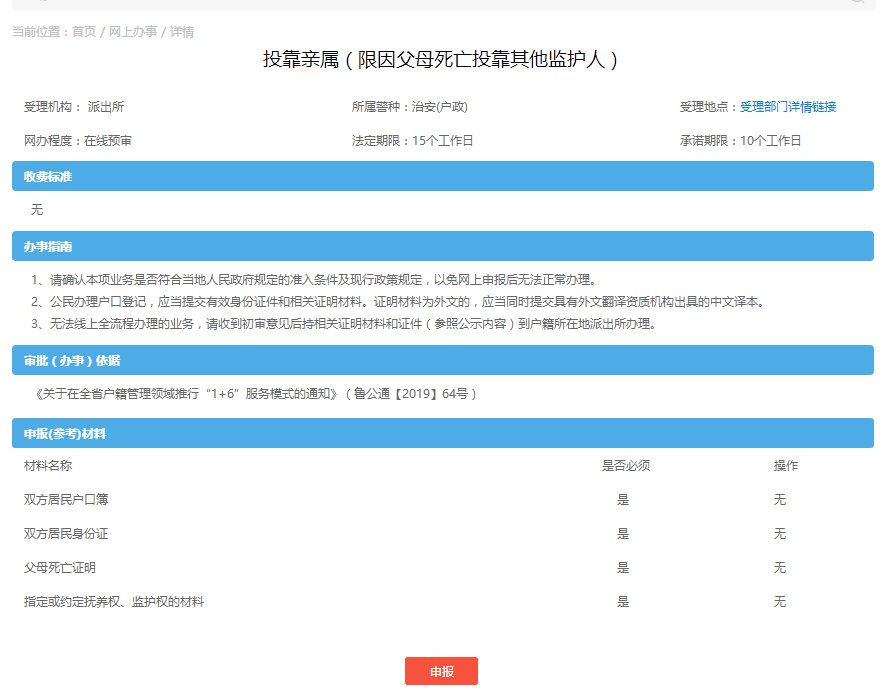Click the 投靠亲属 page title
Screen dimensions: 891x695
[442, 60]
